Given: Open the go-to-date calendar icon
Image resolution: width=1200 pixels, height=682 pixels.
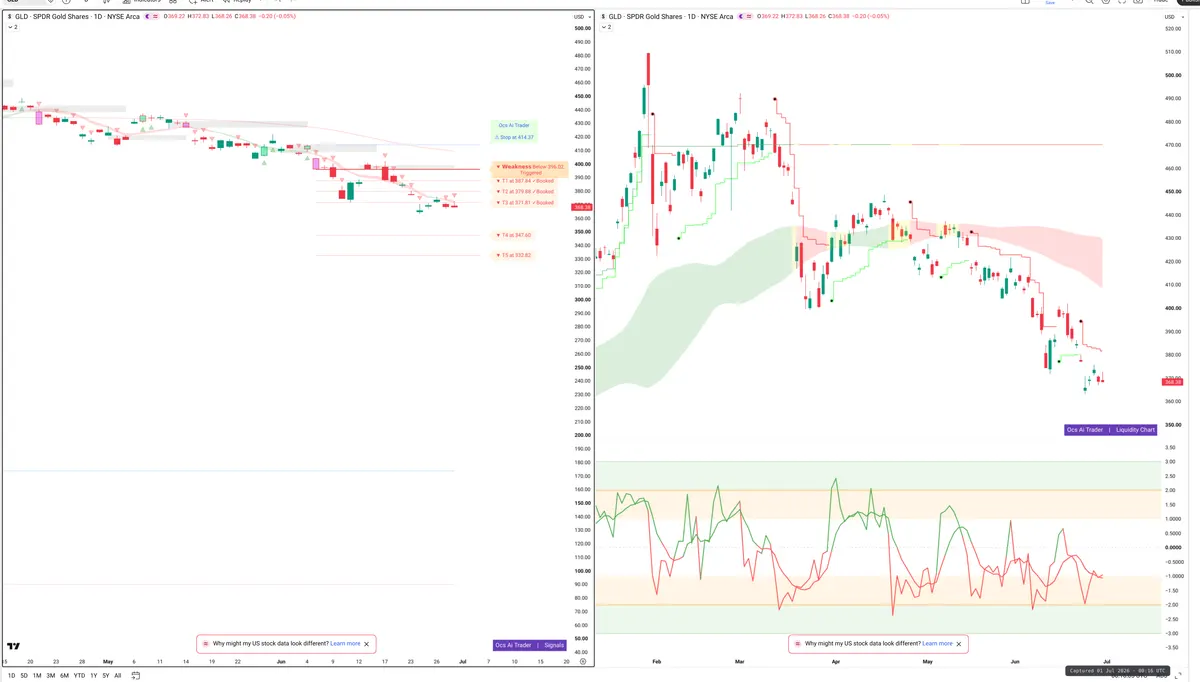Looking at the screenshot, I should (x=135, y=676).
